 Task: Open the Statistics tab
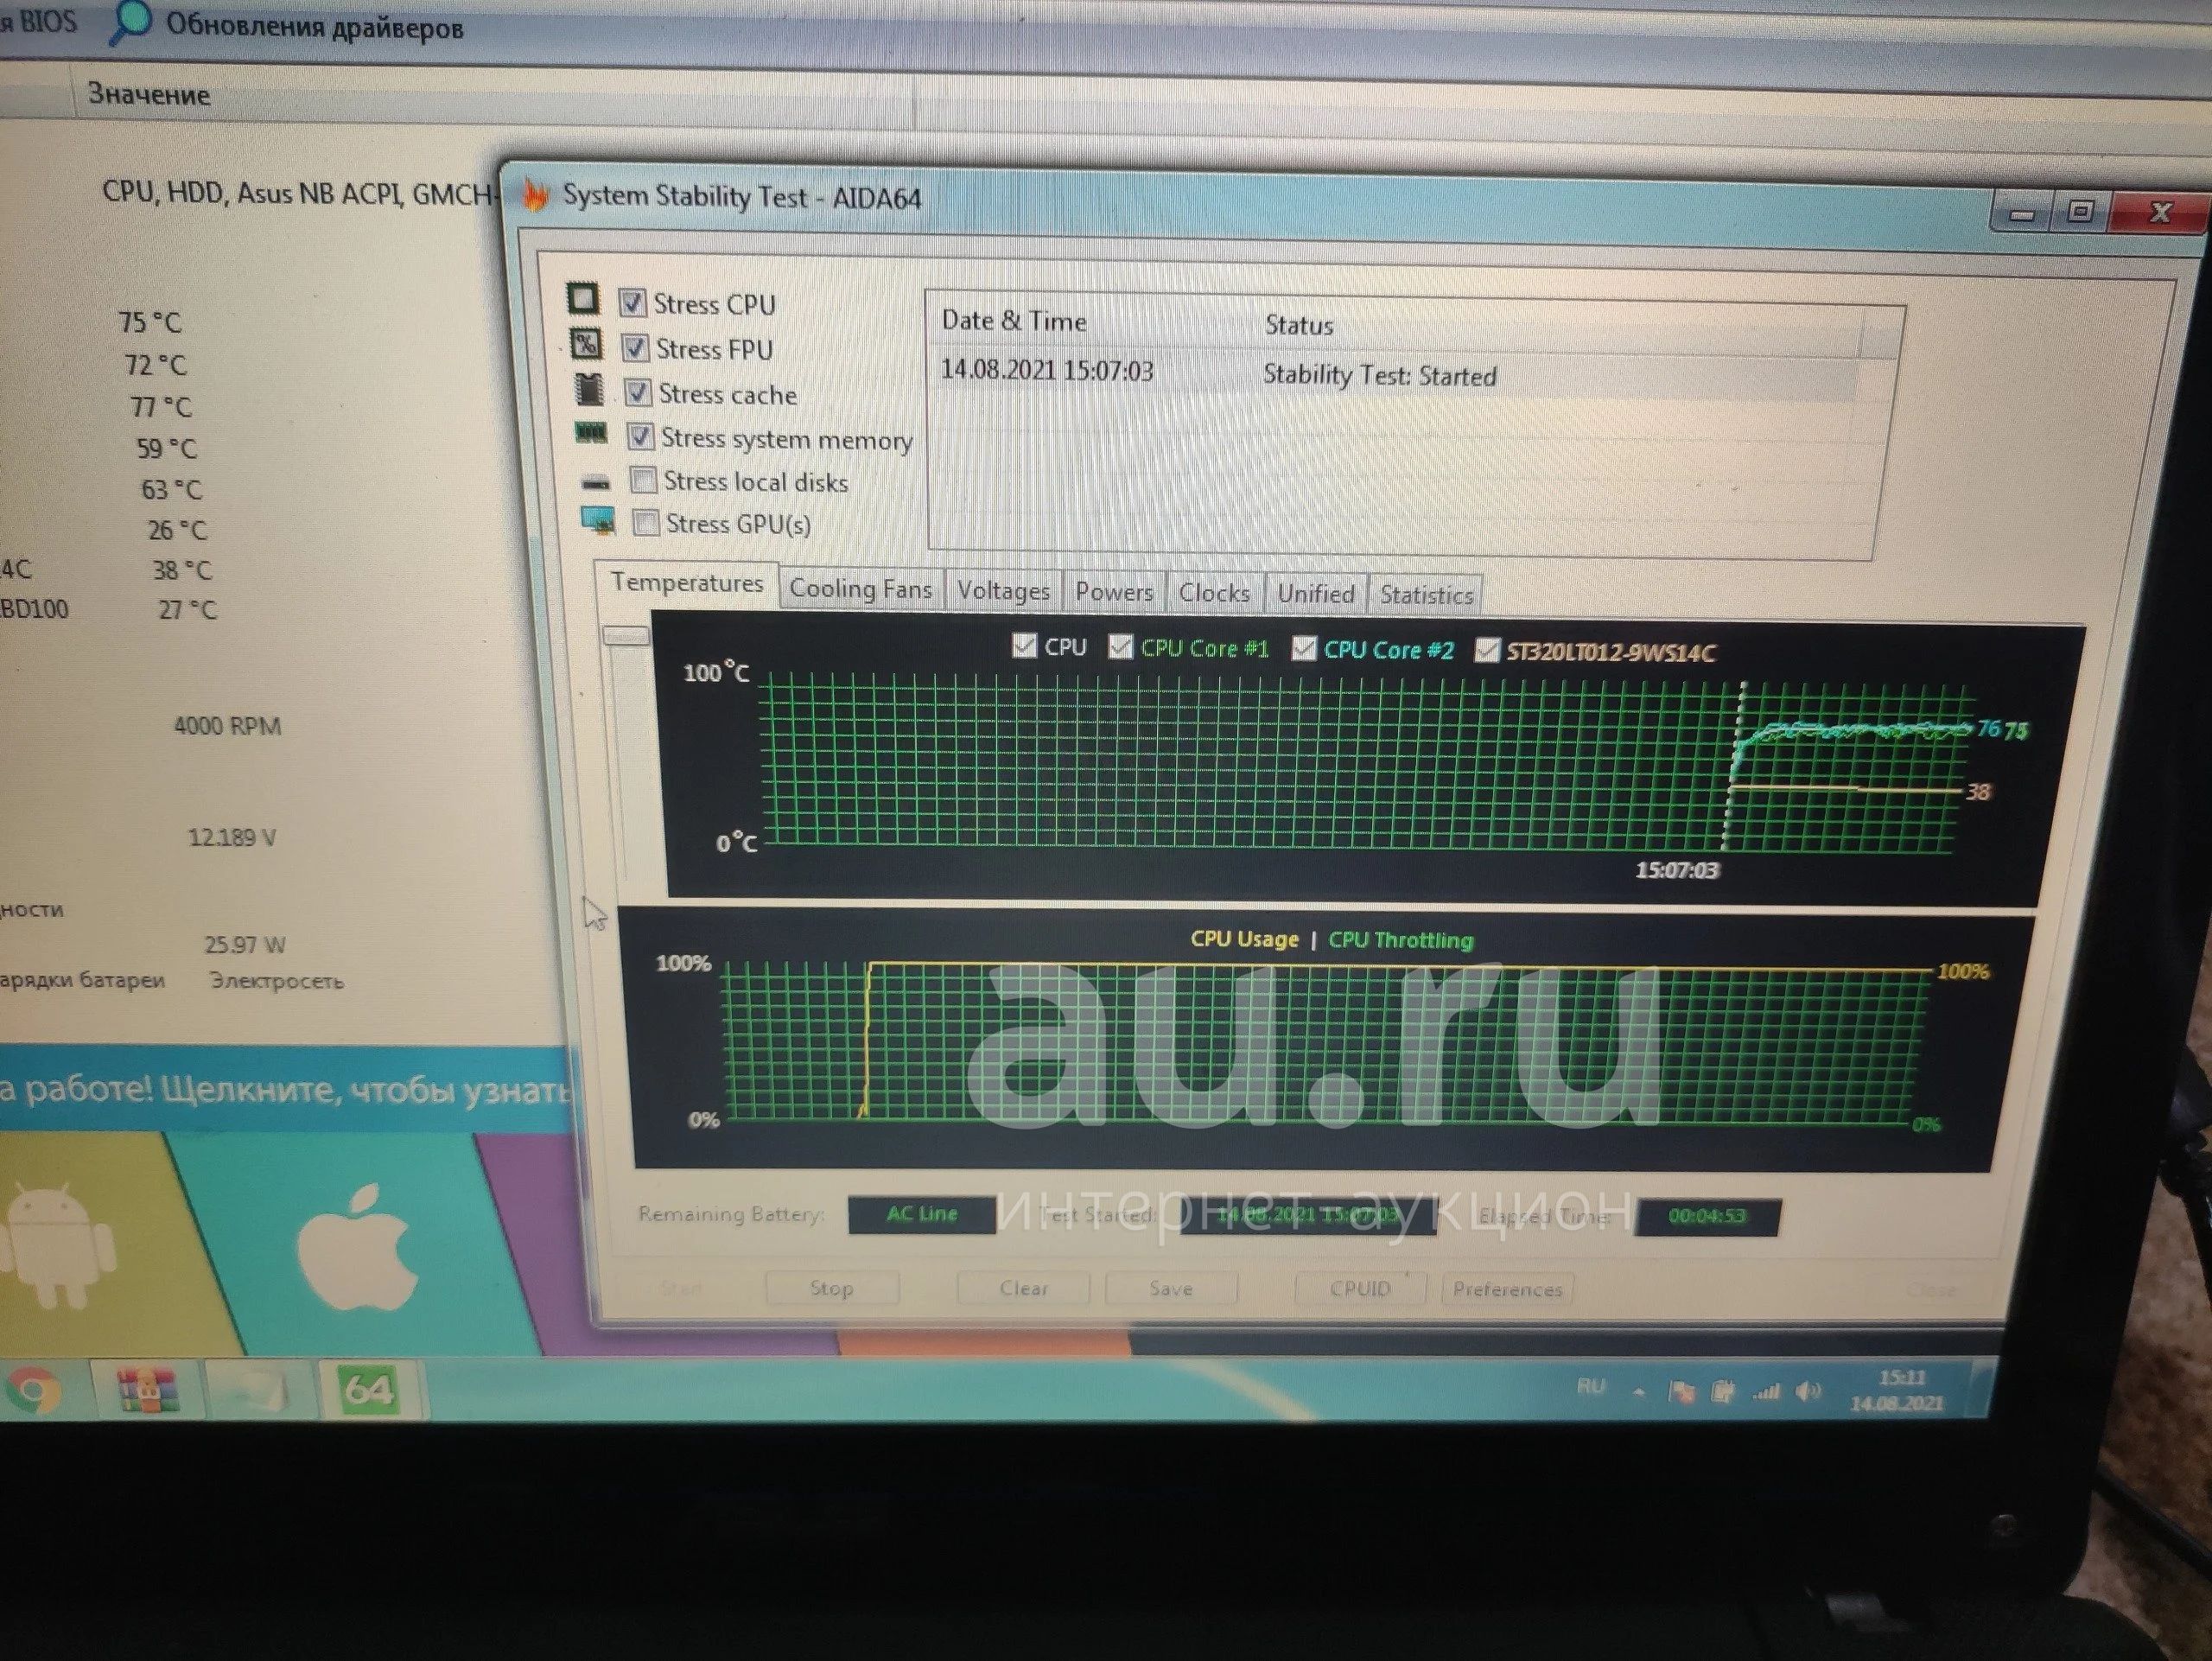[1426, 595]
